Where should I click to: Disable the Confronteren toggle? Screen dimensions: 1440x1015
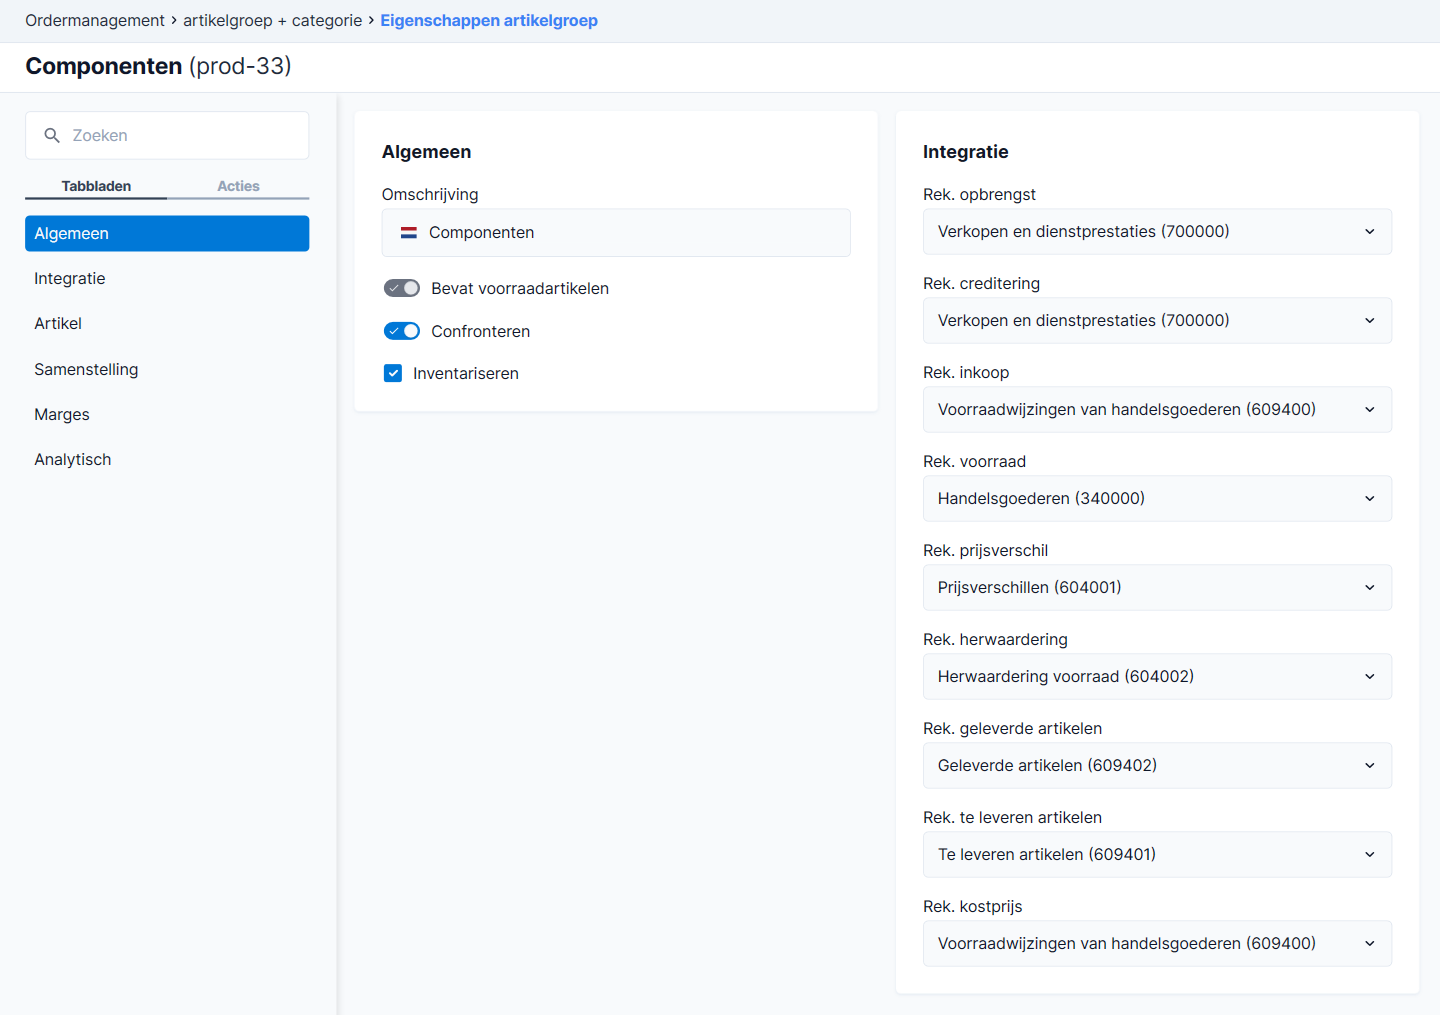(402, 331)
